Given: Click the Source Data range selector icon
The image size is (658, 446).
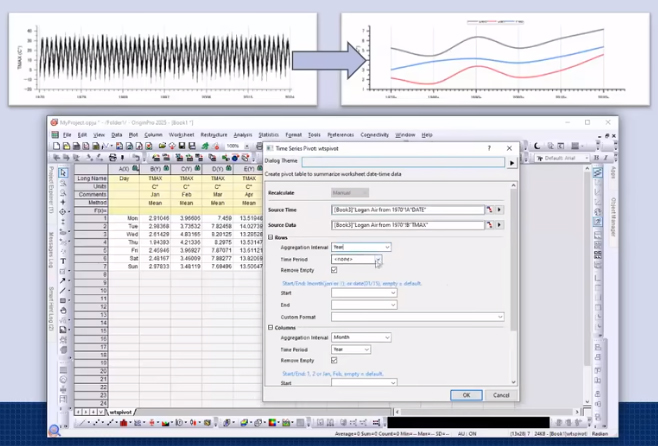Looking at the screenshot, I should (x=490, y=227).
